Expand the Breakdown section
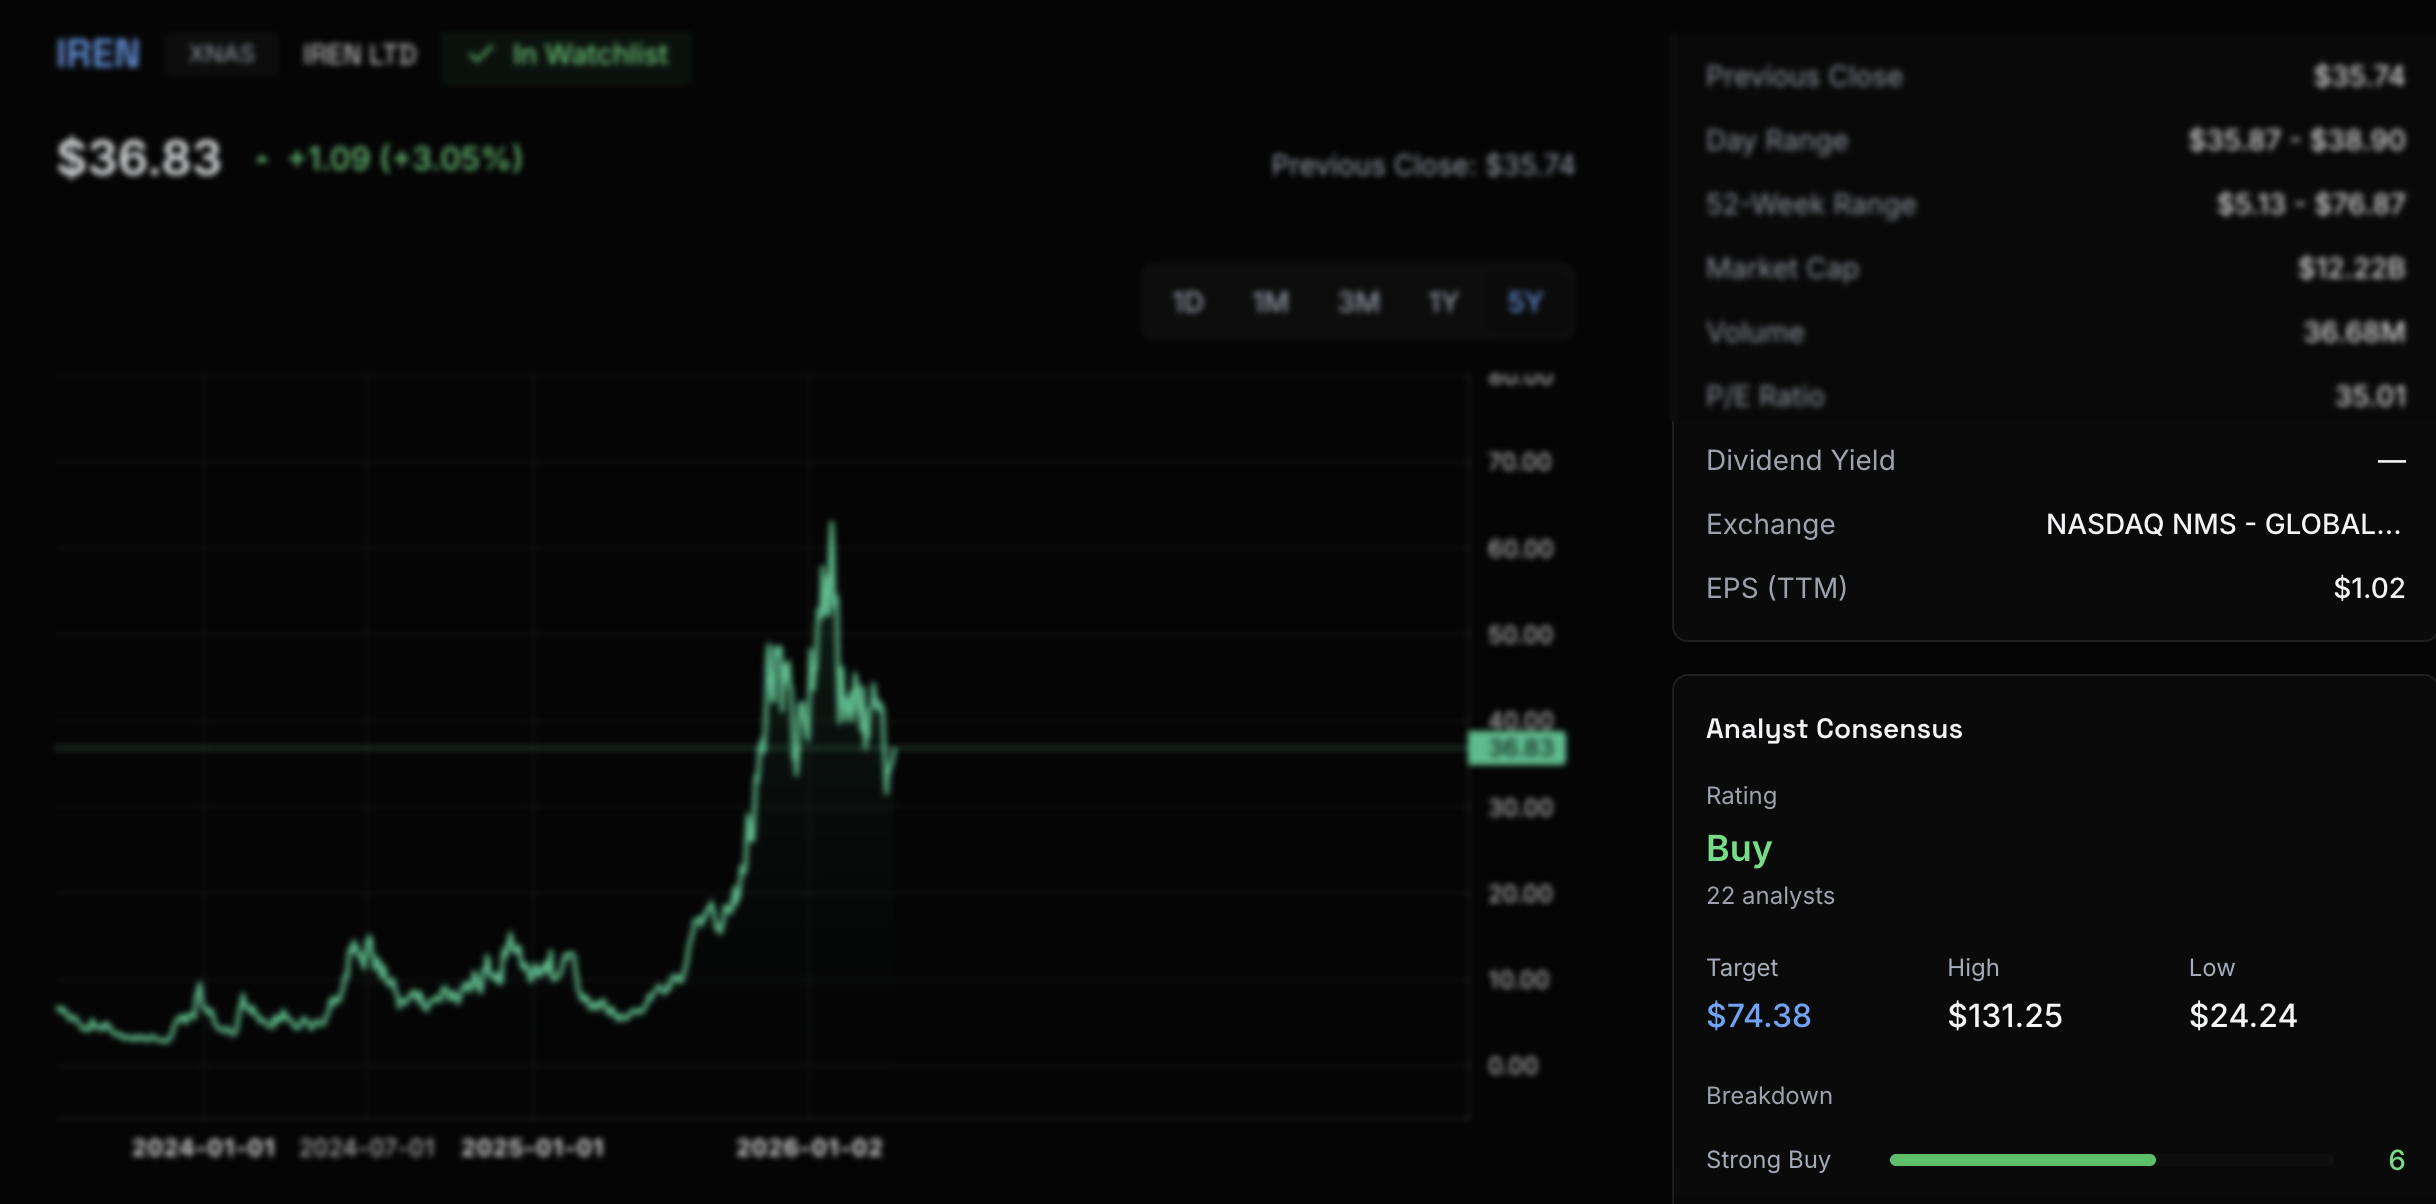This screenshot has height=1204, width=2436. pyautogui.click(x=1769, y=1095)
